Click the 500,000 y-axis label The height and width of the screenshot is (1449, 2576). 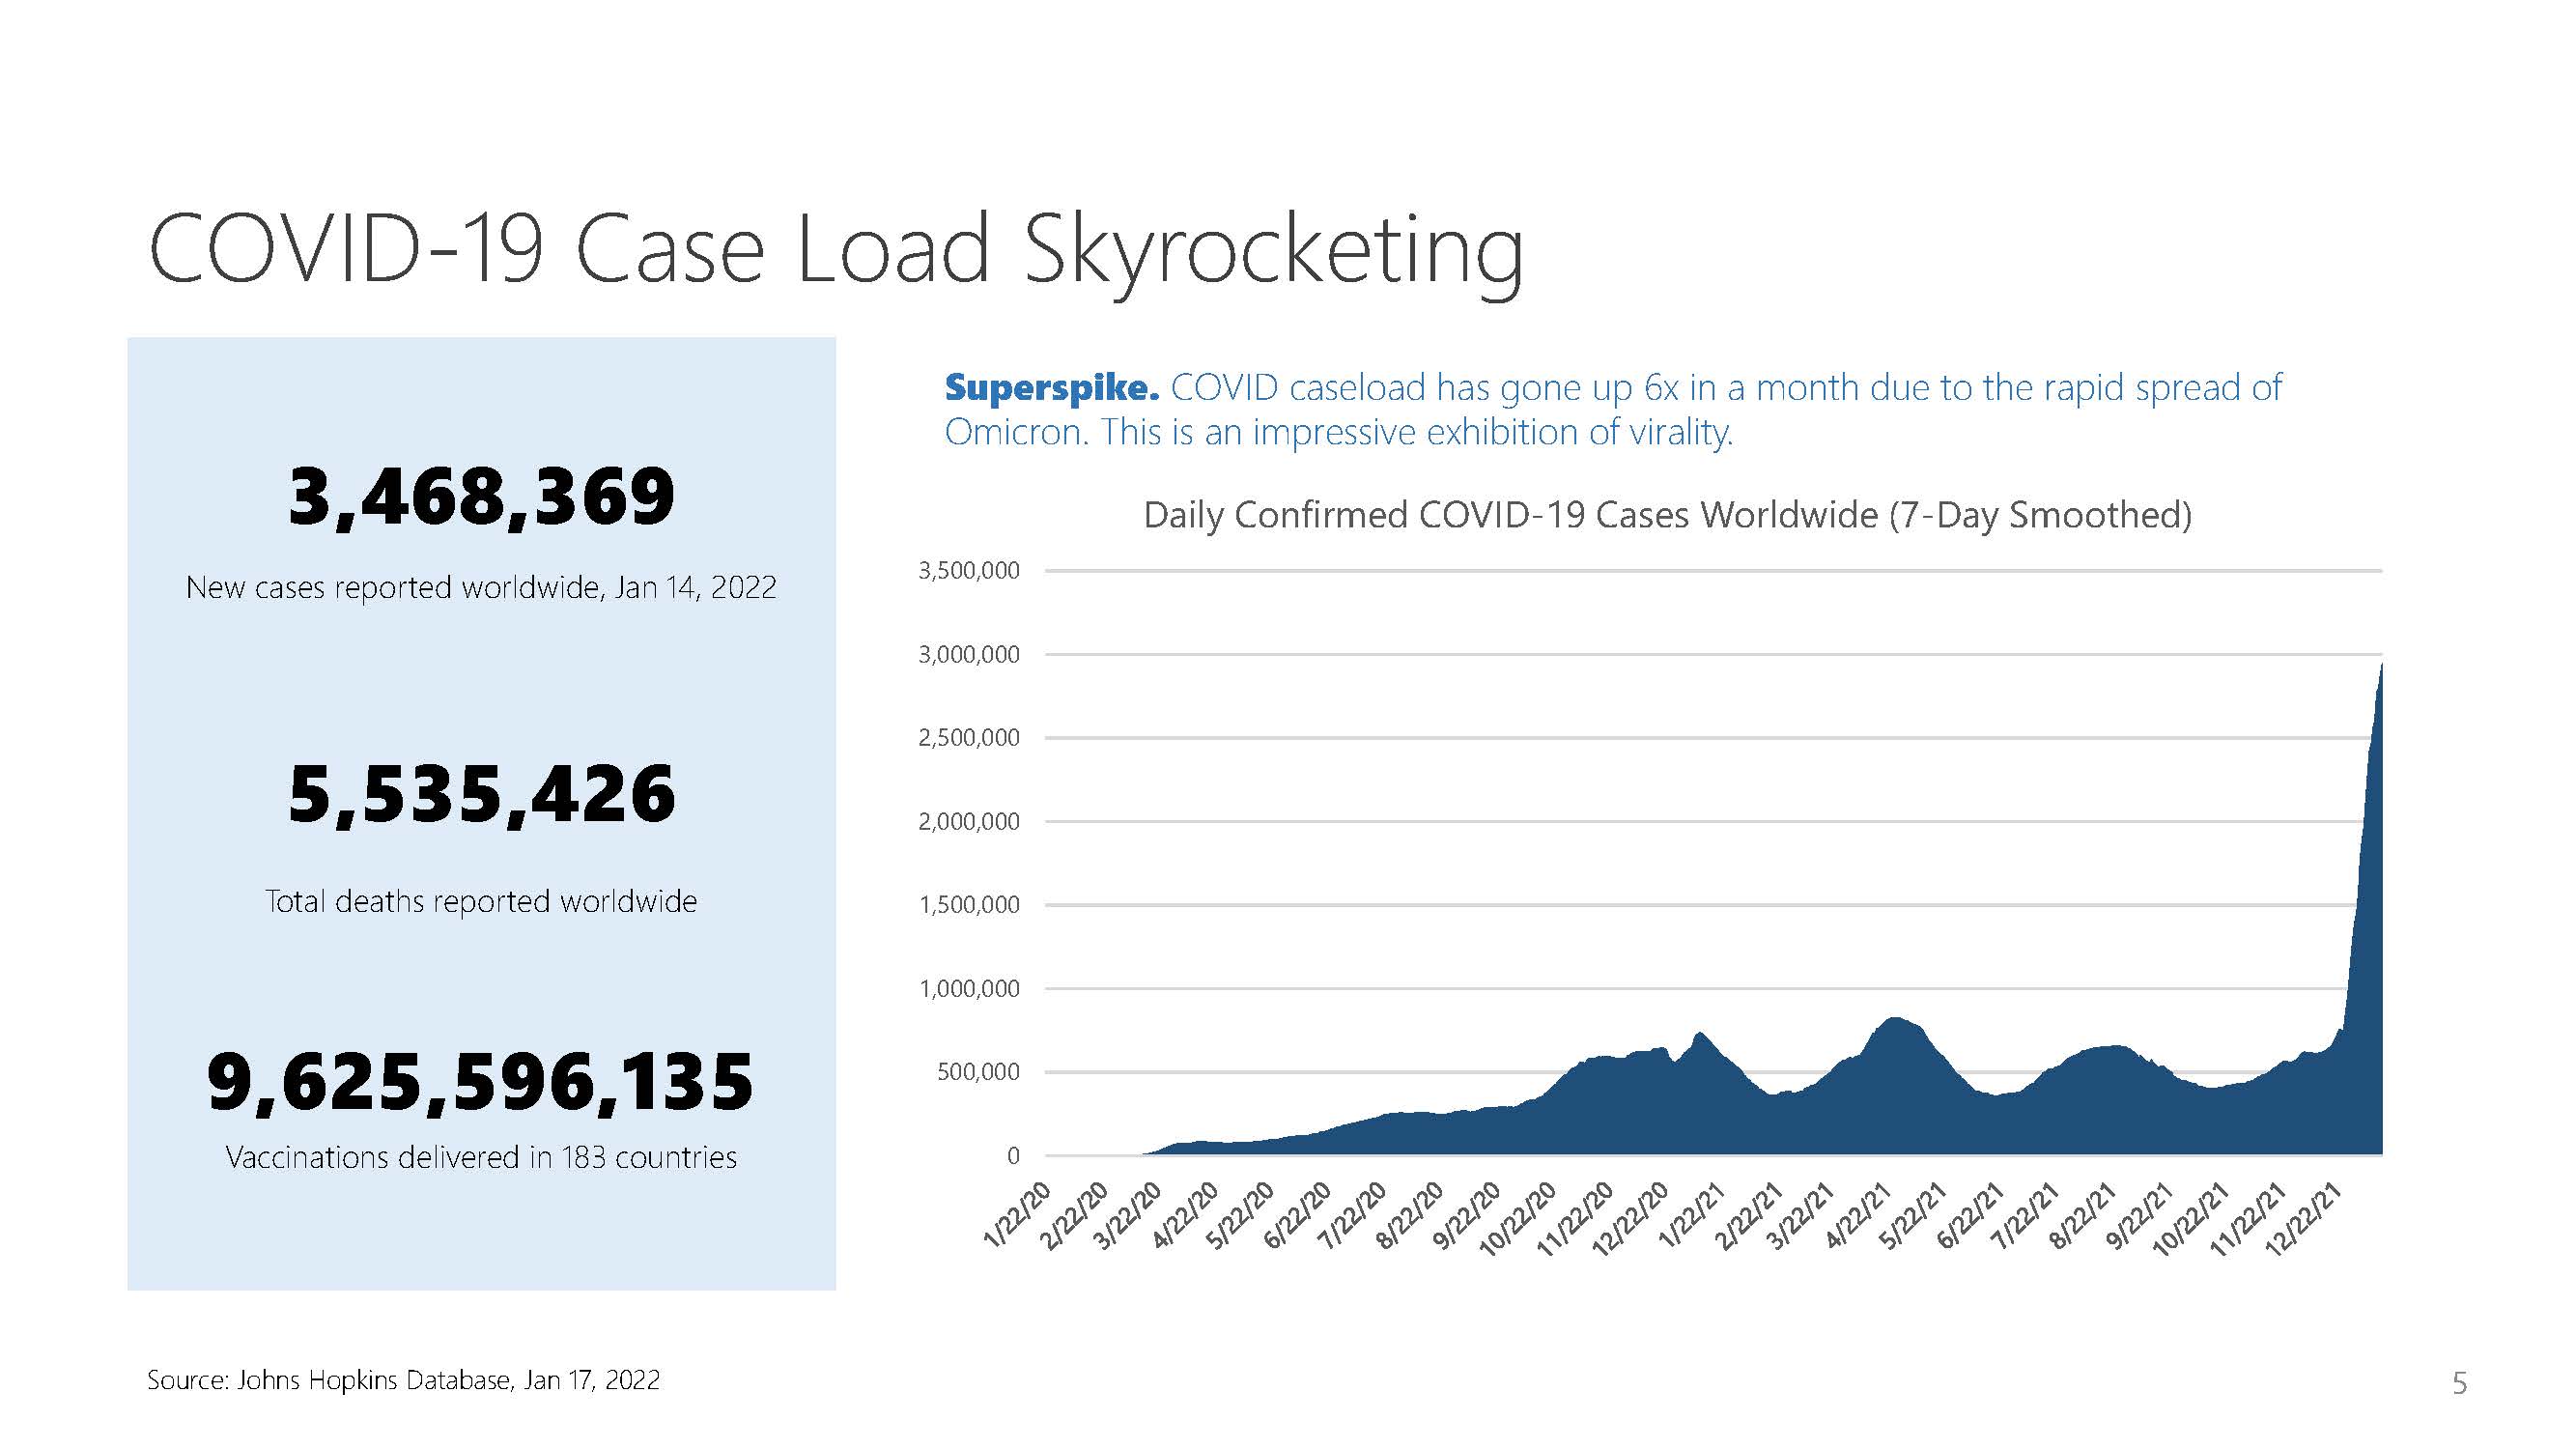coord(977,1072)
